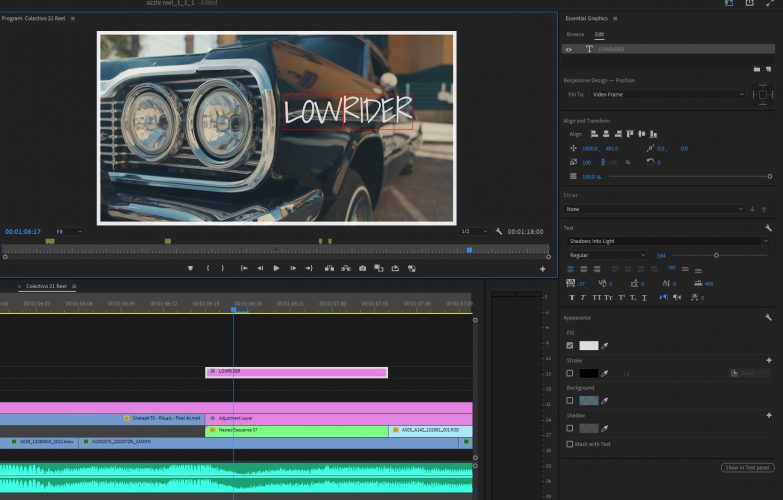Step forward one frame

293,268
